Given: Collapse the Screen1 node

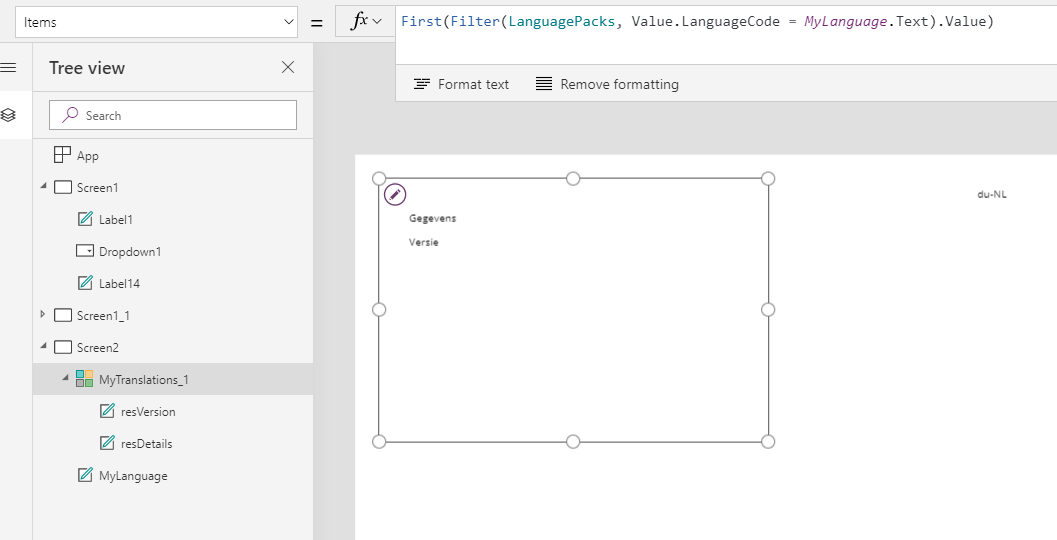Looking at the screenshot, I should point(43,186).
